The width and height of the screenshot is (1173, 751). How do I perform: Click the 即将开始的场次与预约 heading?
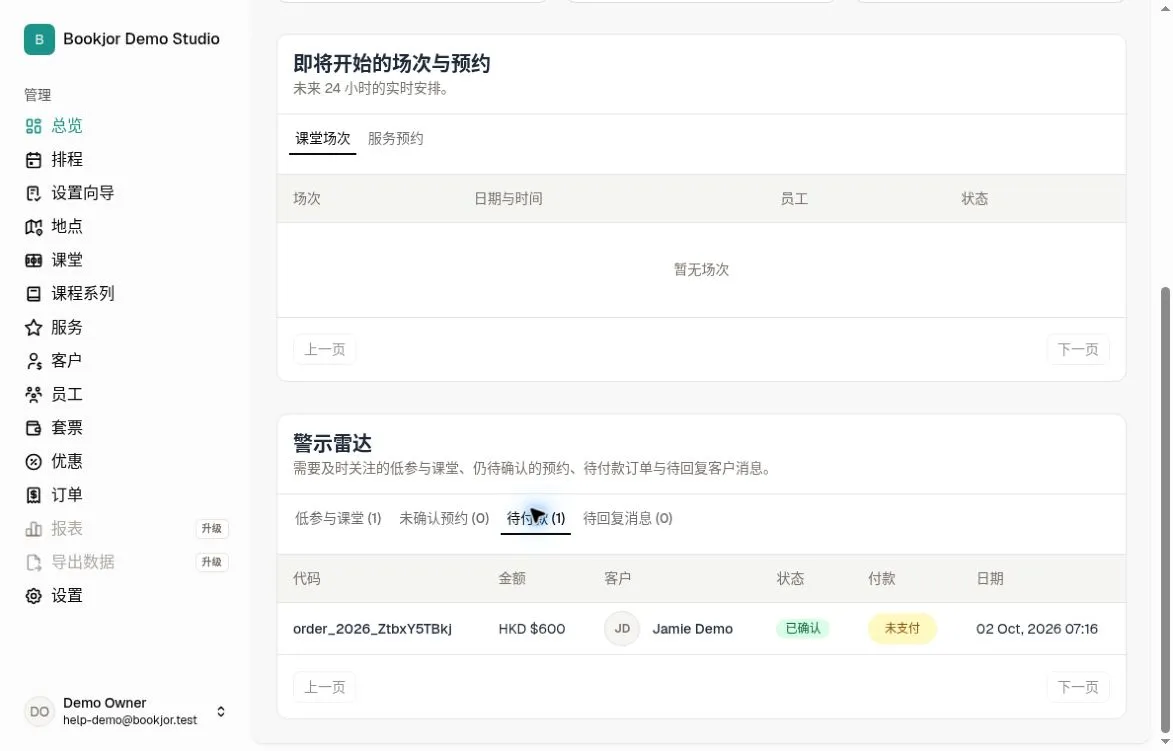coord(391,64)
